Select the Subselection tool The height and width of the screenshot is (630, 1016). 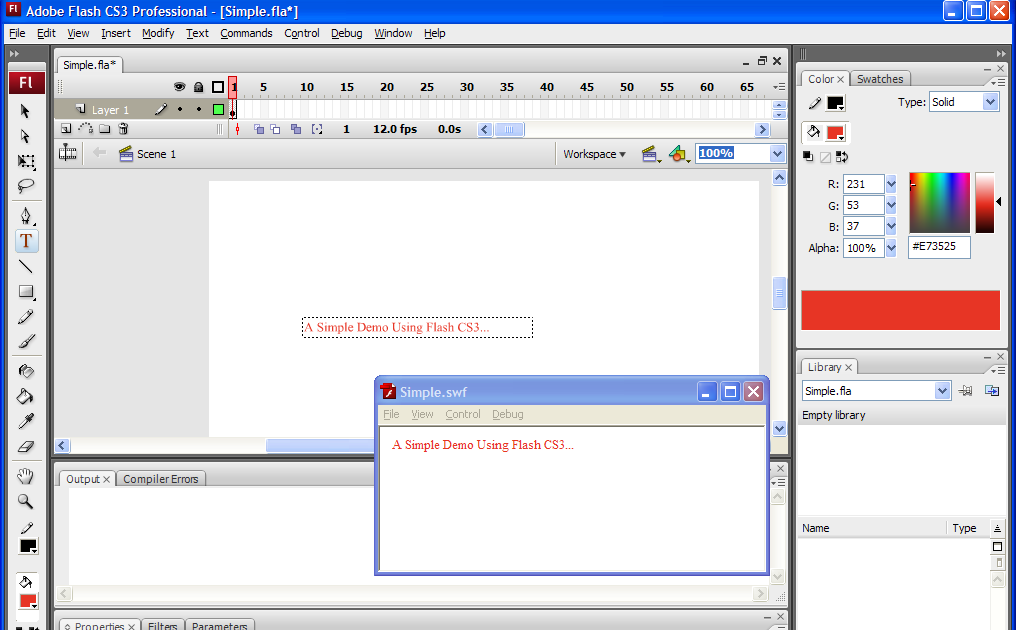pyautogui.click(x=25, y=136)
